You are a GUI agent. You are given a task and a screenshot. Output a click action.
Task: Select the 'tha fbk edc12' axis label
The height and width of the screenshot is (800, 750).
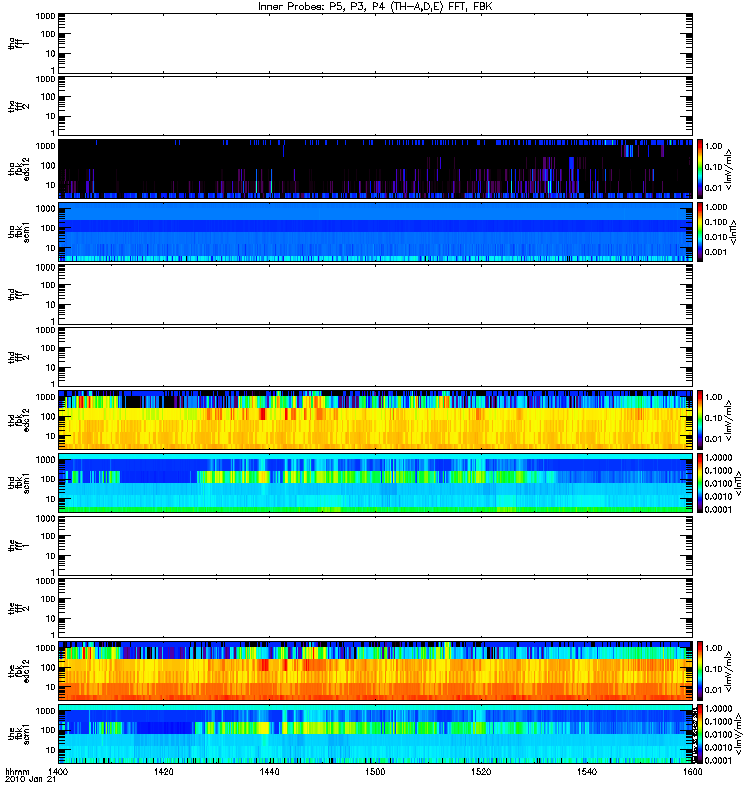click(x=19, y=169)
